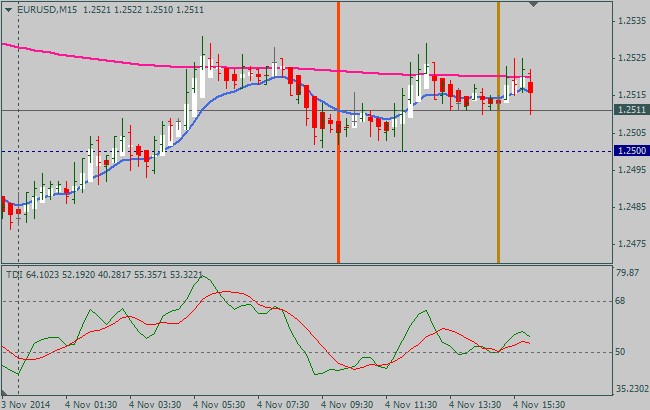Click the TDI indicator label text
650x410 pixels.
104,274
